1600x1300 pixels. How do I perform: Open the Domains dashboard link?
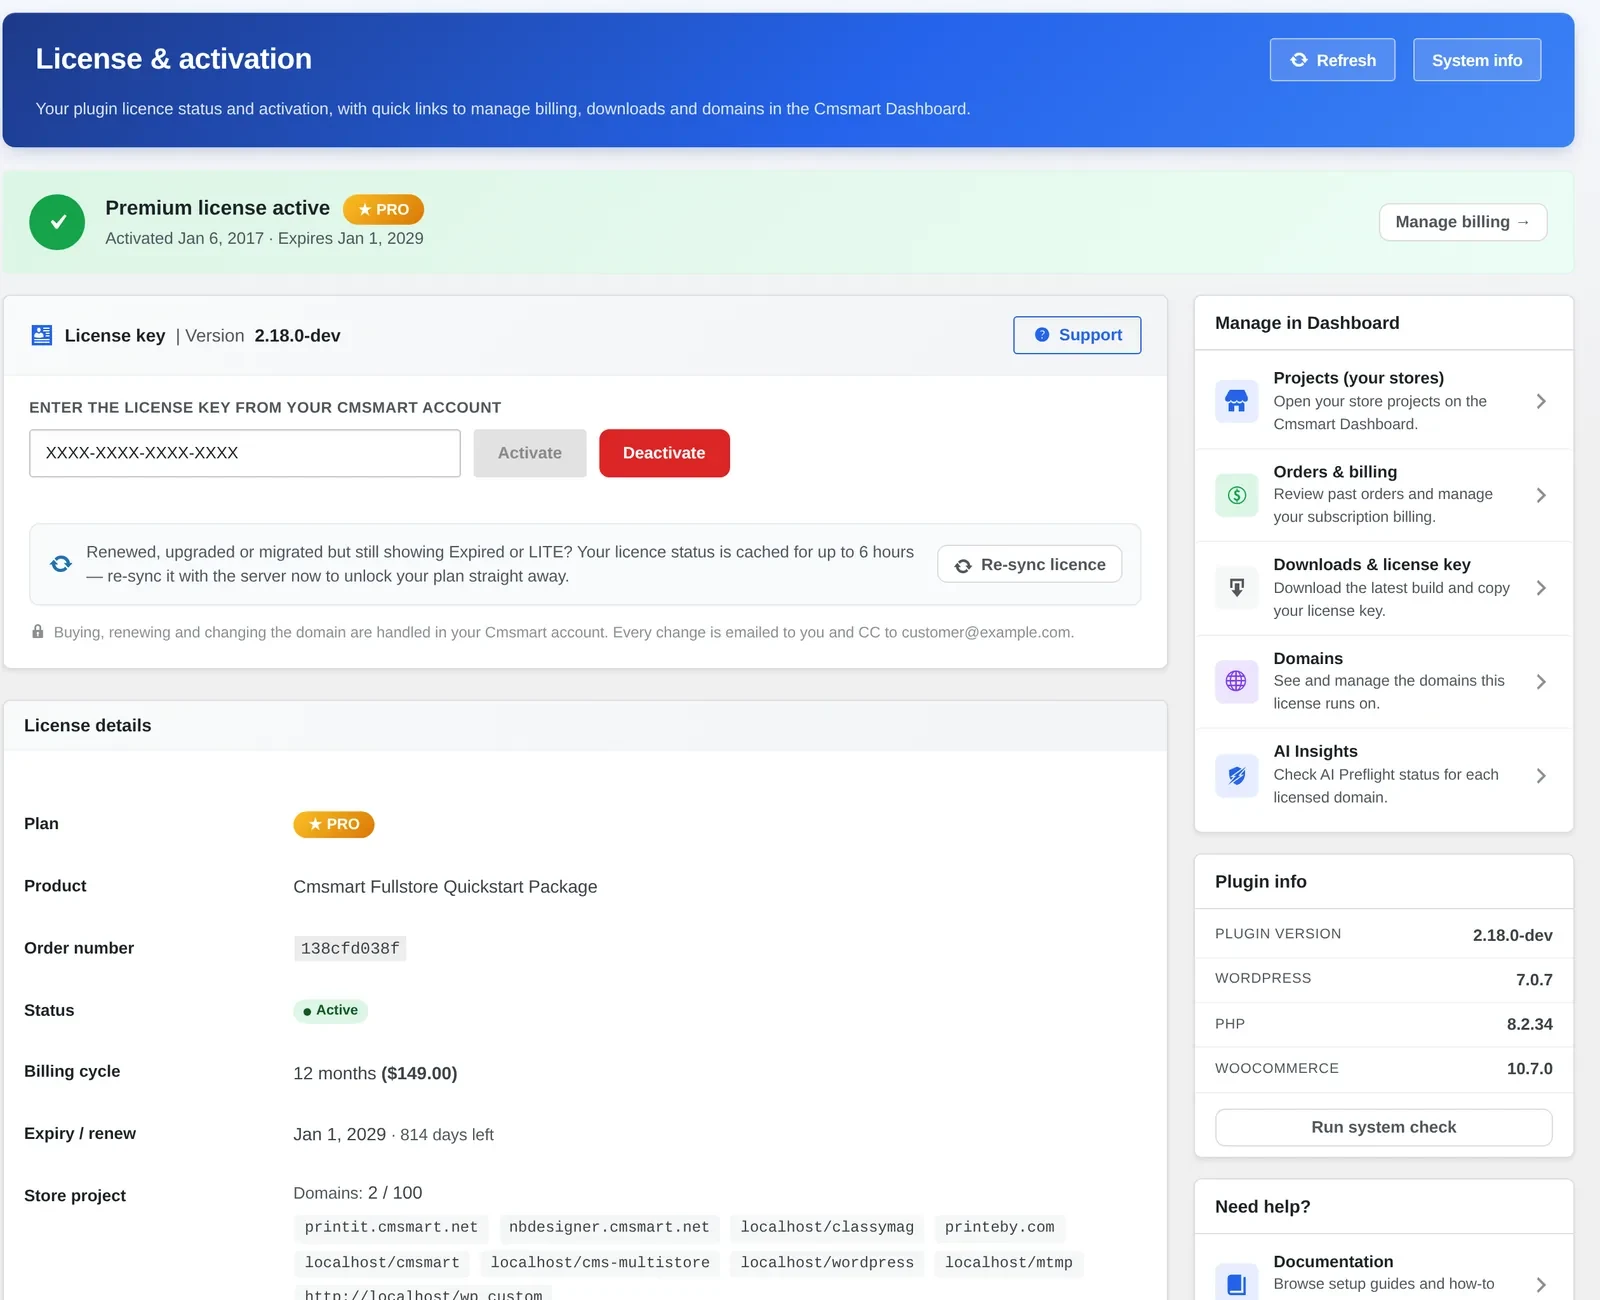pyautogui.click(x=1384, y=681)
